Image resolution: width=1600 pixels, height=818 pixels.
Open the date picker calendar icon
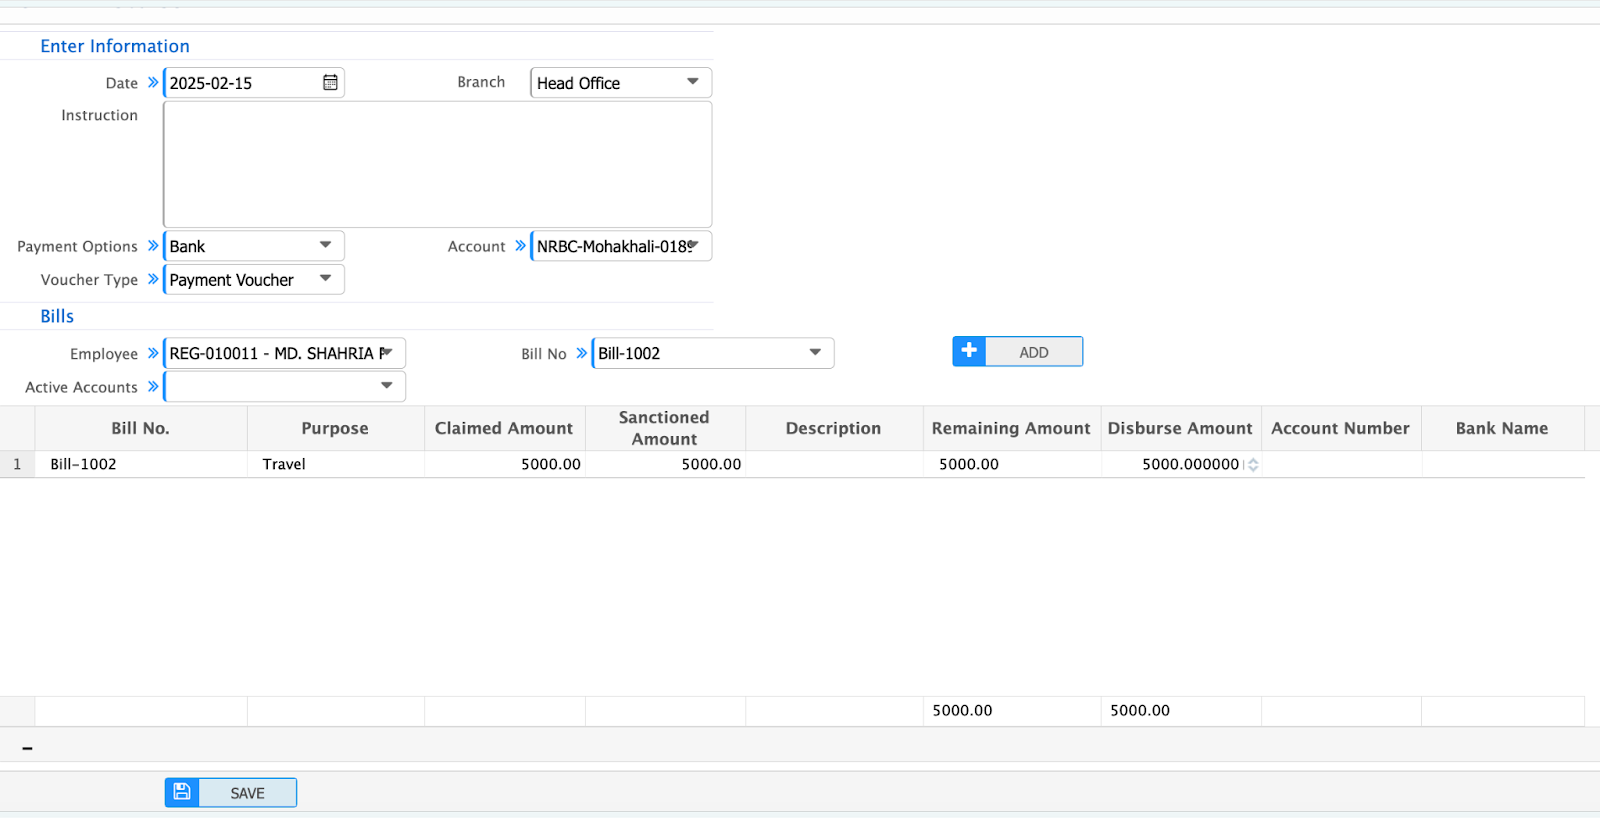point(330,83)
